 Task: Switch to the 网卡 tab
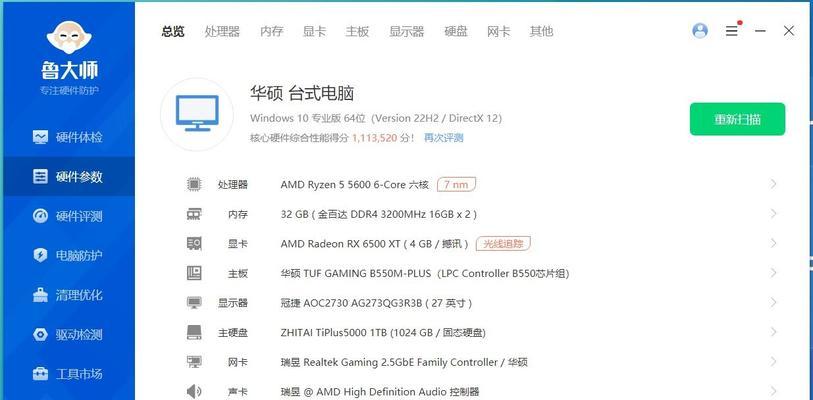pos(499,32)
